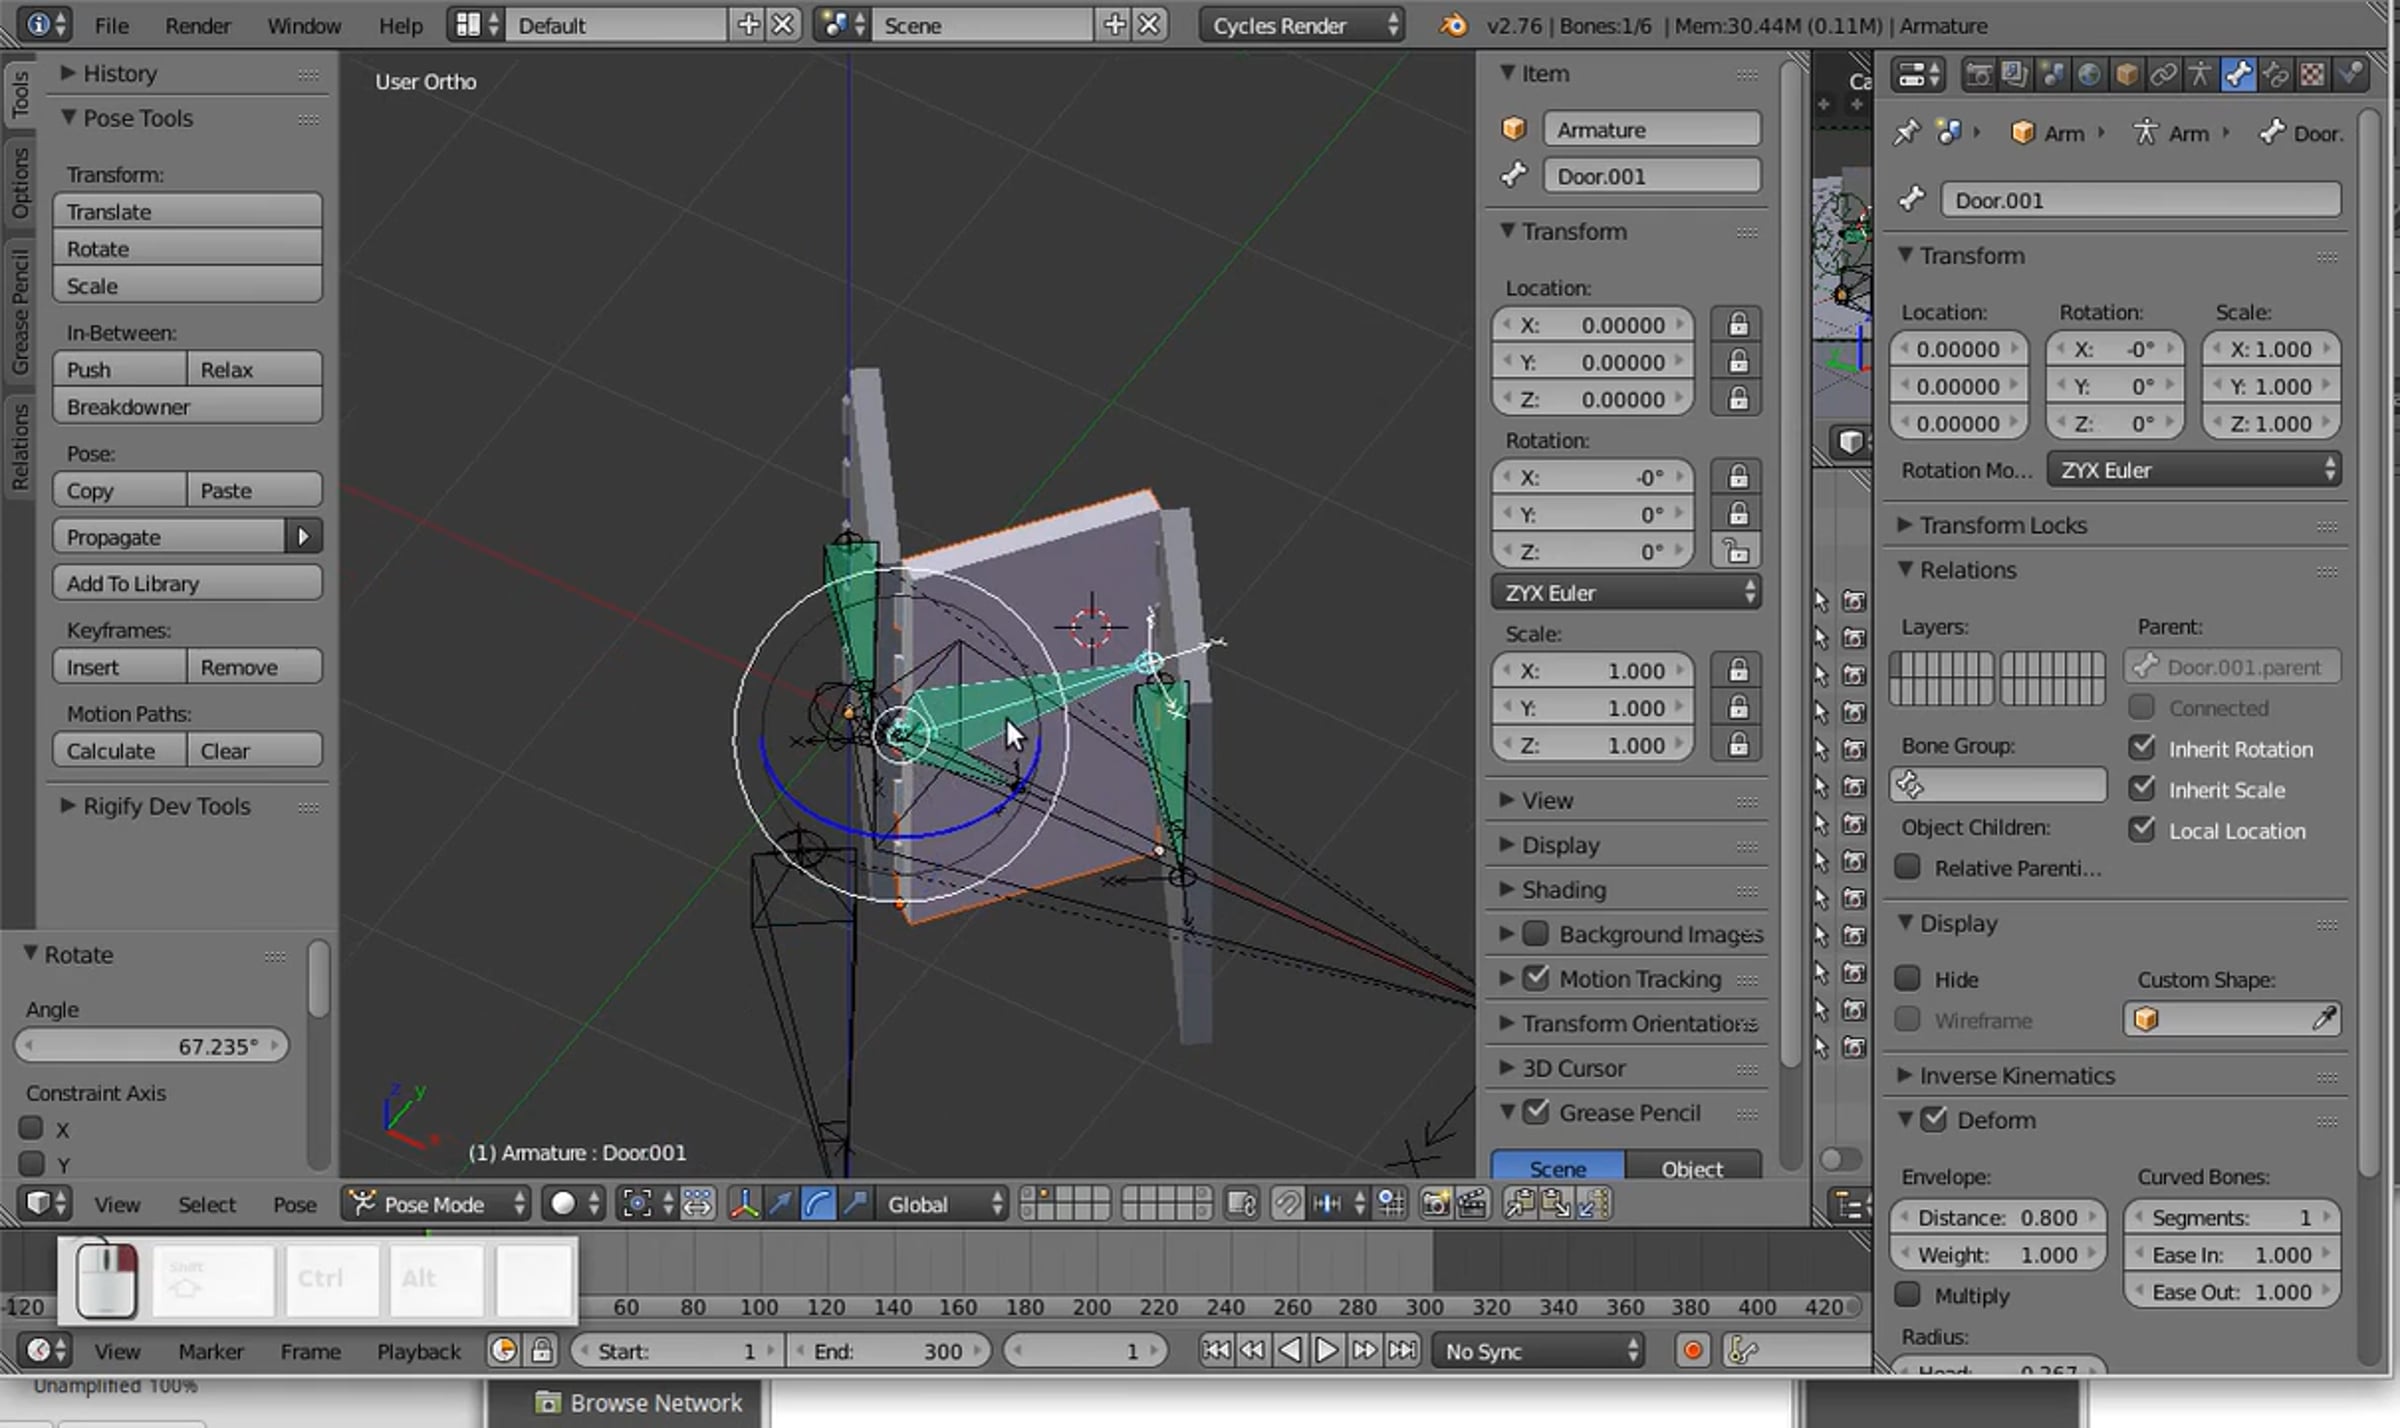Toggle automatic keyframe record button
2400x1428 pixels.
point(1692,1351)
